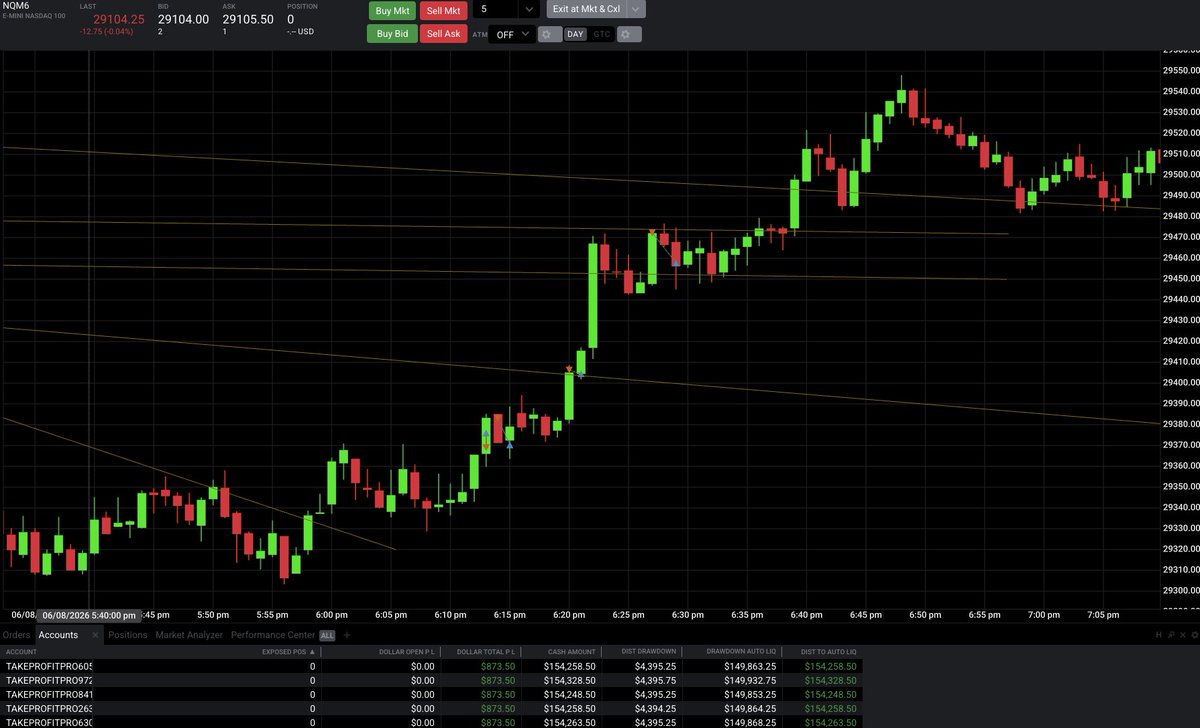Screen dimensions: 1200x728
Task: Close the bottom panel with X icon
Action: coord(1182,635)
